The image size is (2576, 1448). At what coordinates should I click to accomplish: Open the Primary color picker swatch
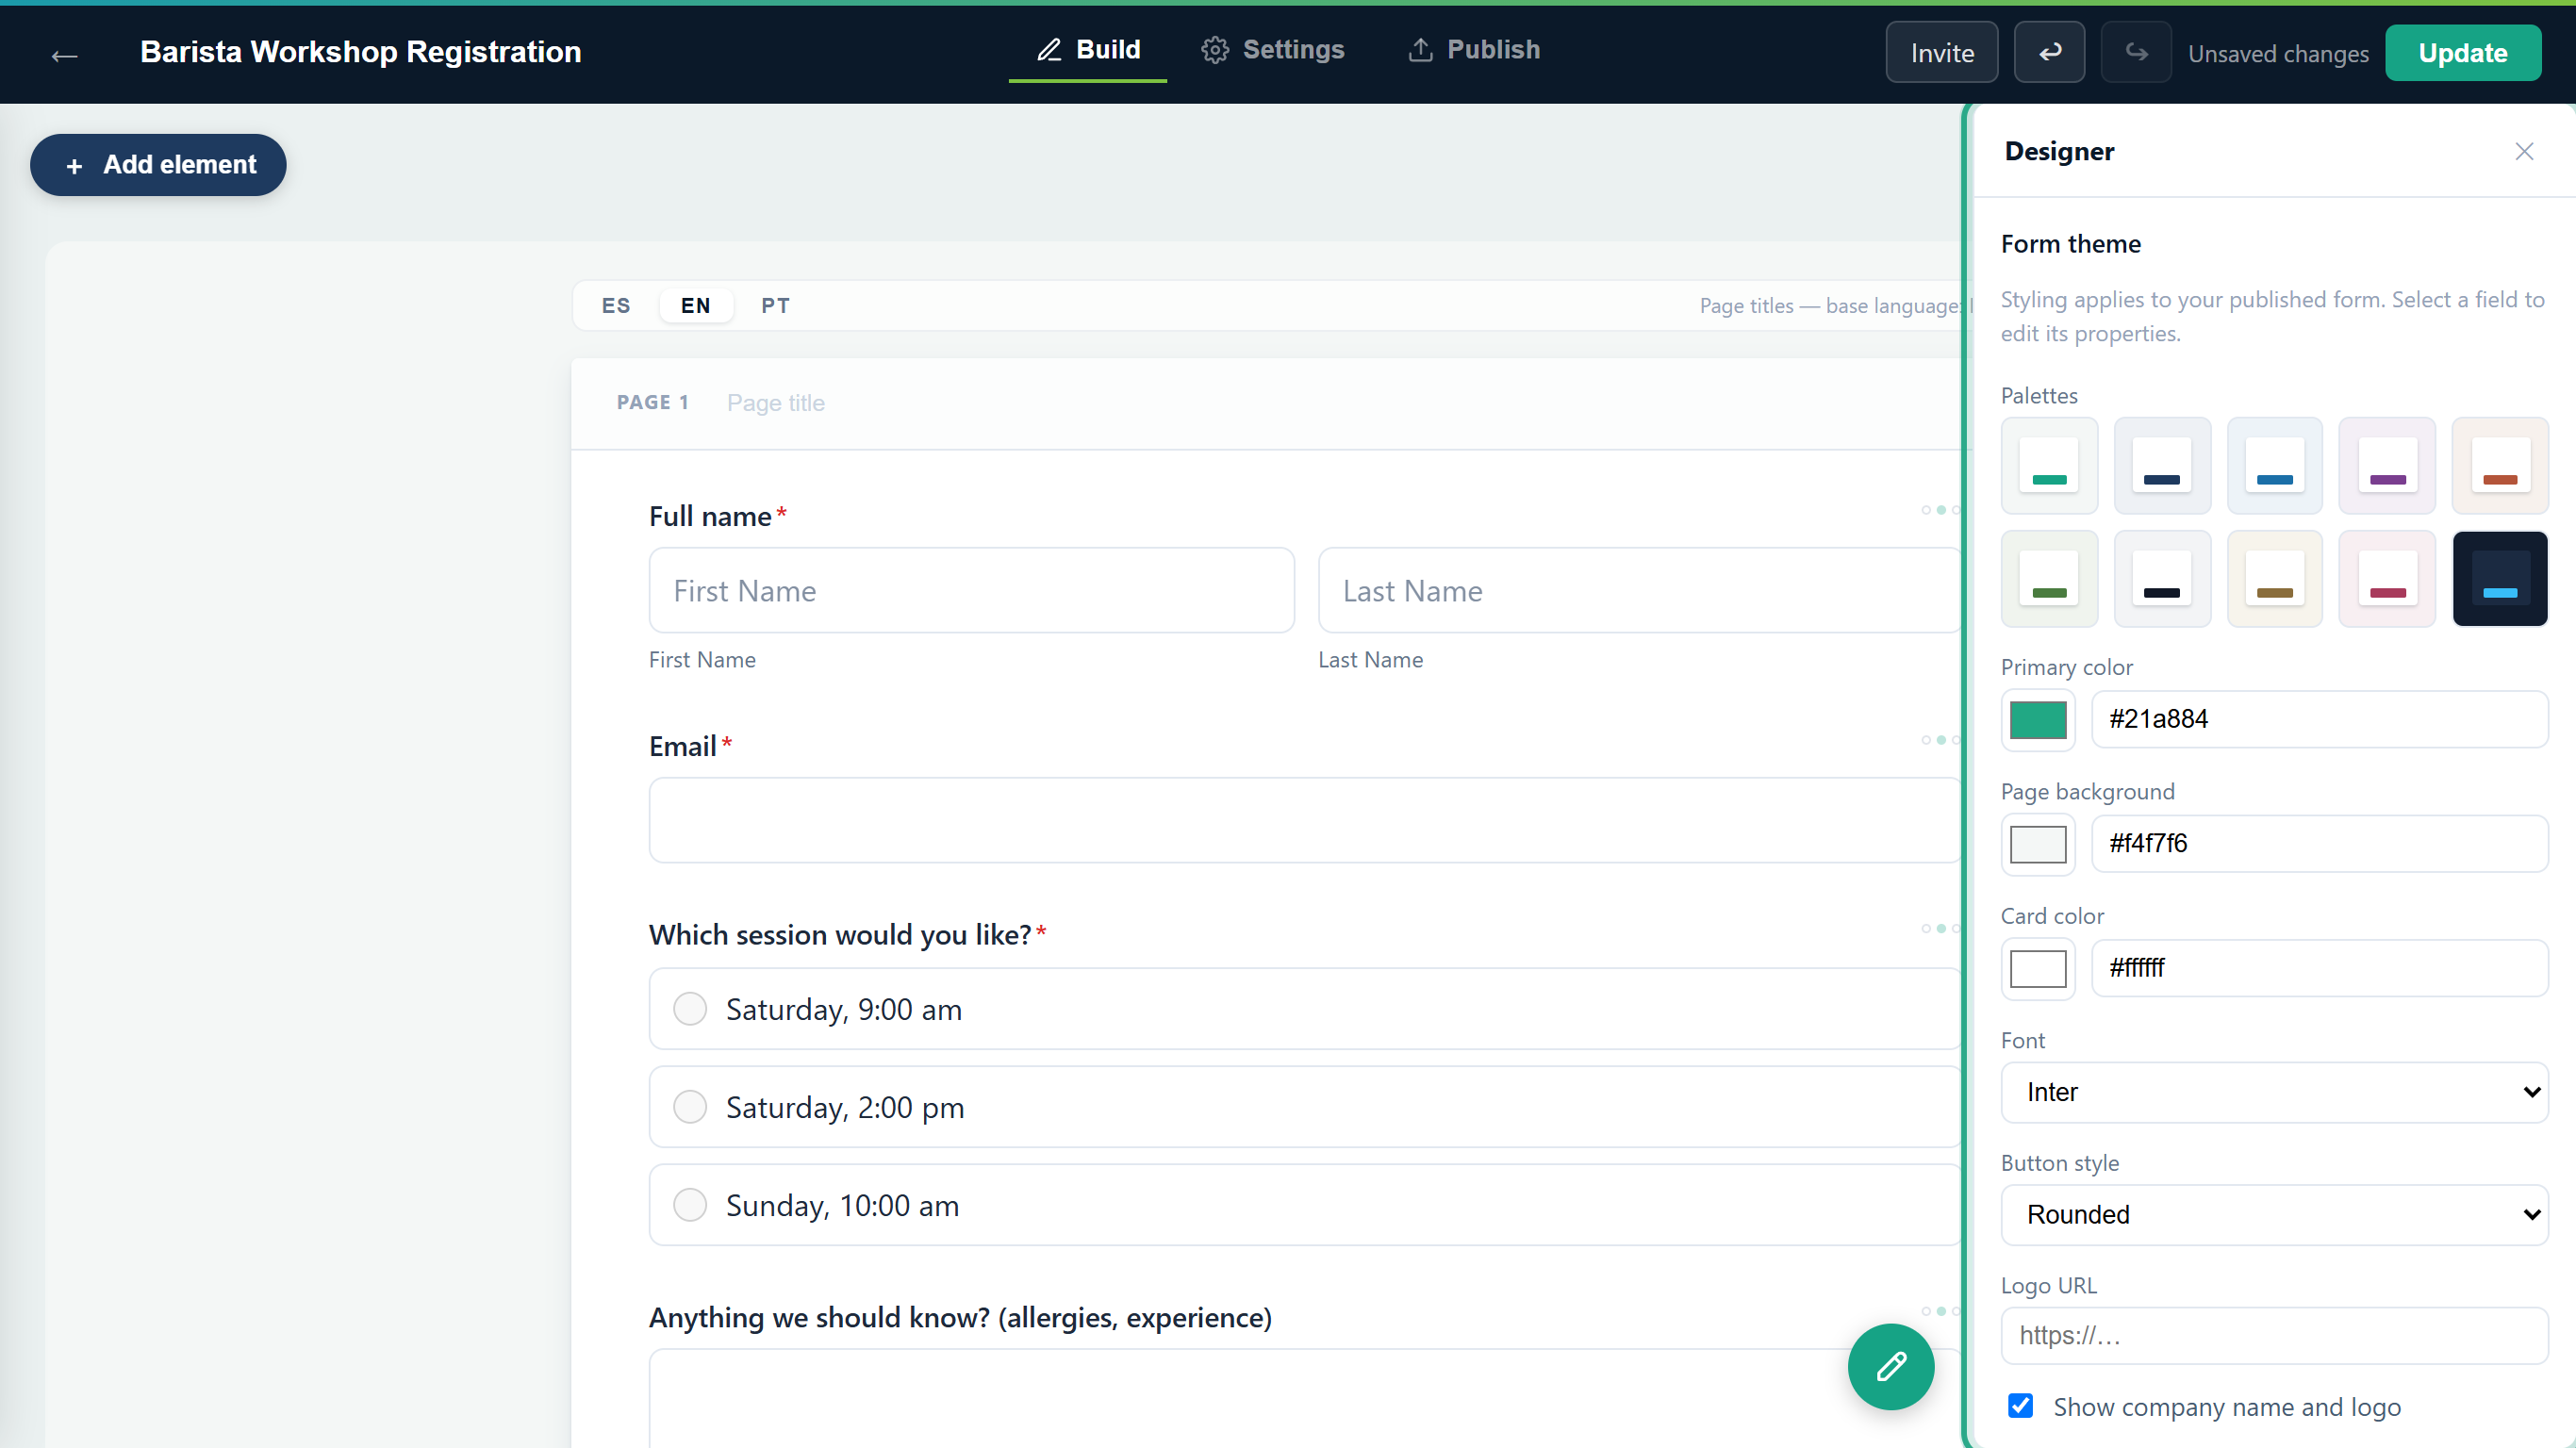pos(2038,720)
